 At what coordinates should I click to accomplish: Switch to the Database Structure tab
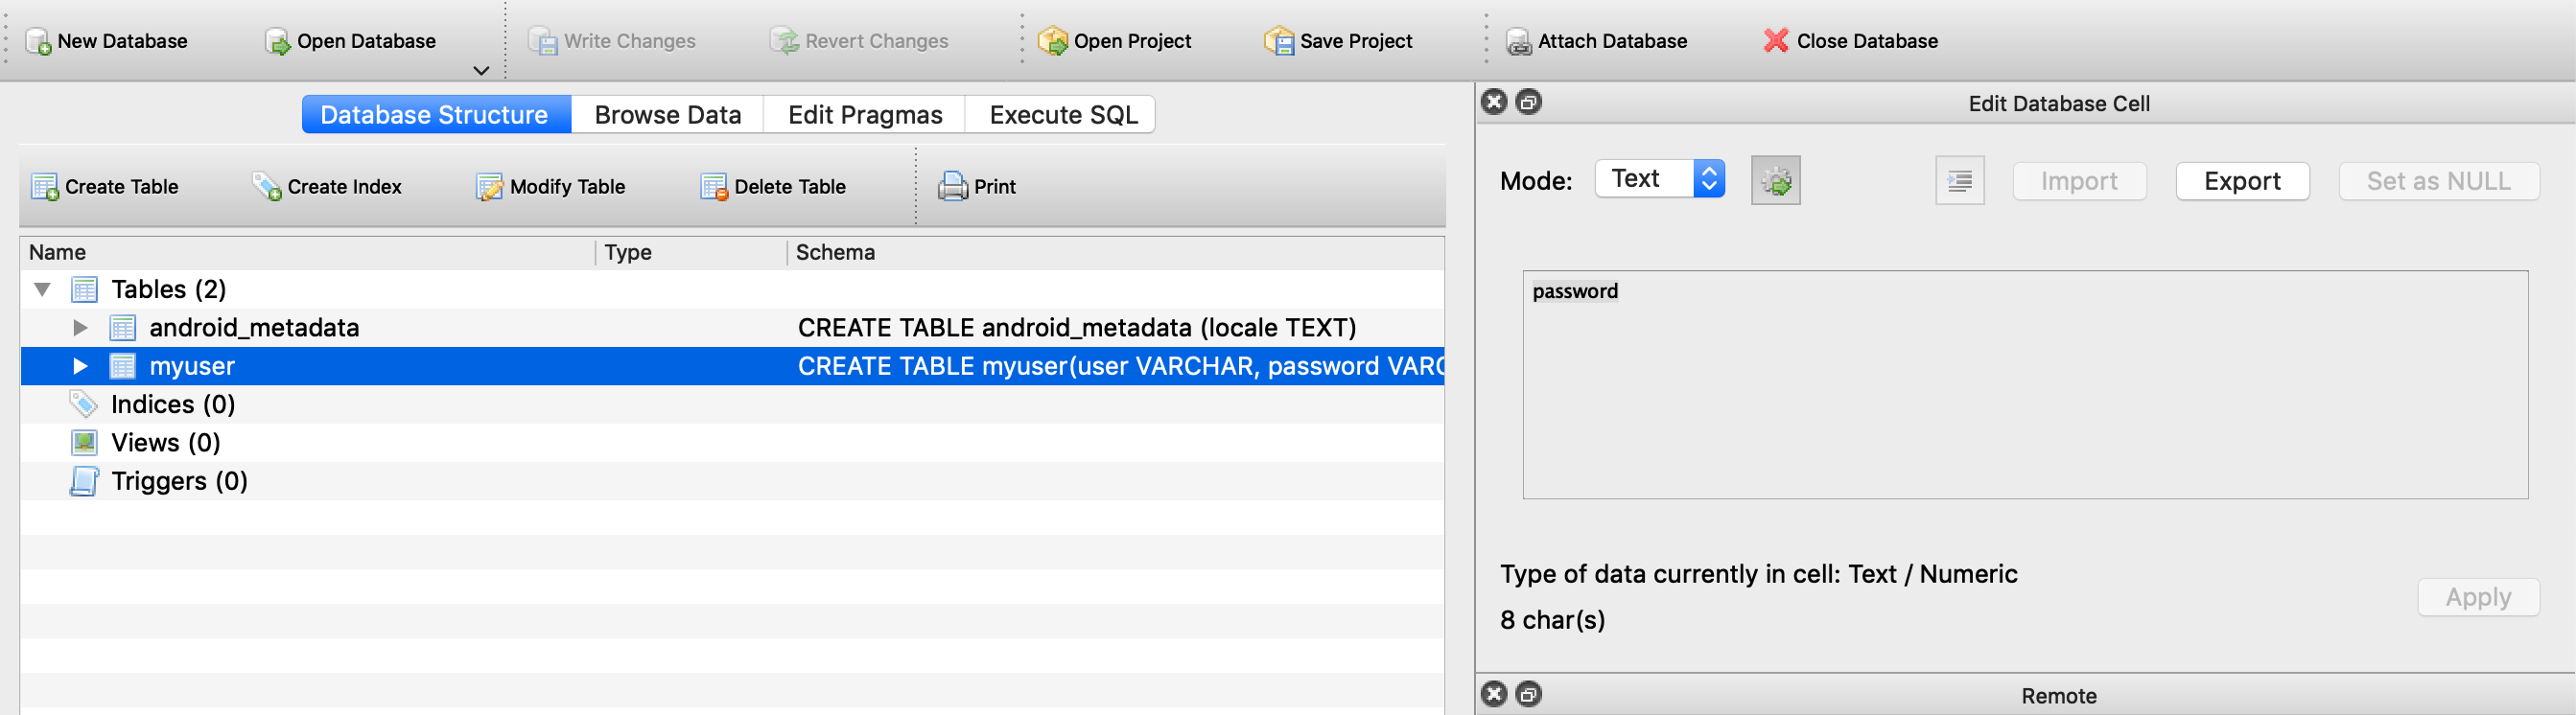pos(435,115)
